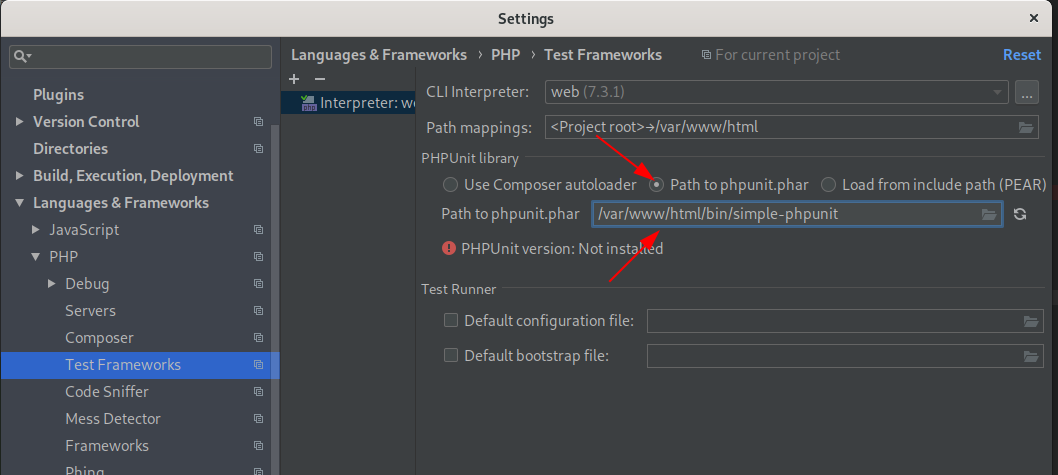Click the Path to phpunit.phar input field
The width and height of the screenshot is (1058, 475).
click(797, 215)
